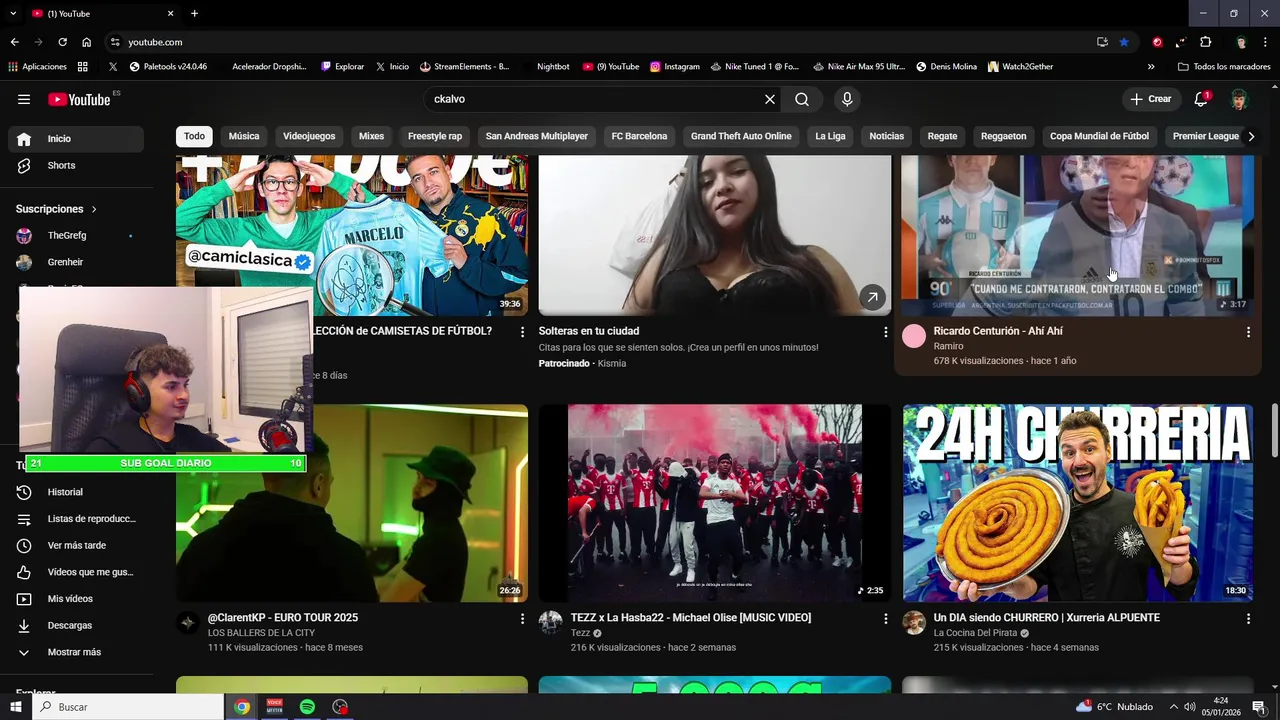
Task: Expand hidden bookmarks with chevron
Action: [1151, 67]
